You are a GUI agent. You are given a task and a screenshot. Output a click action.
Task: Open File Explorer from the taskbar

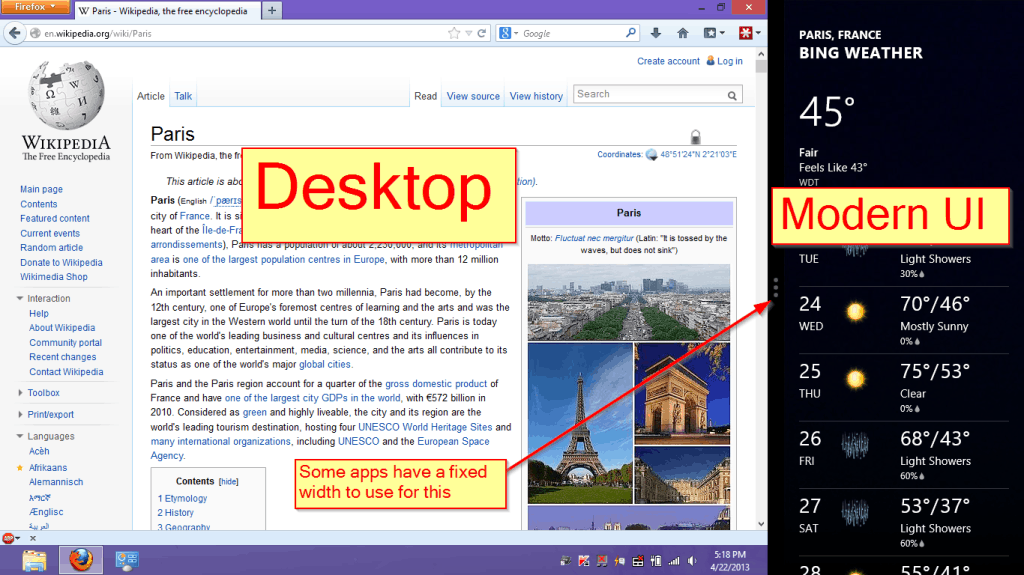tap(34, 561)
